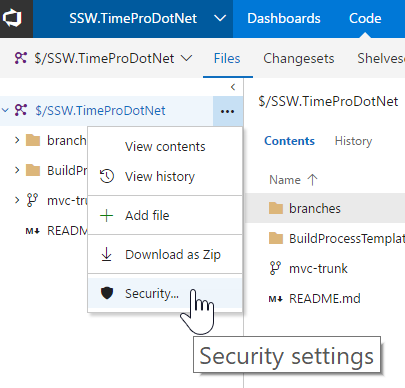
Task: Click the shield icon beside Security
Action: click(x=107, y=293)
